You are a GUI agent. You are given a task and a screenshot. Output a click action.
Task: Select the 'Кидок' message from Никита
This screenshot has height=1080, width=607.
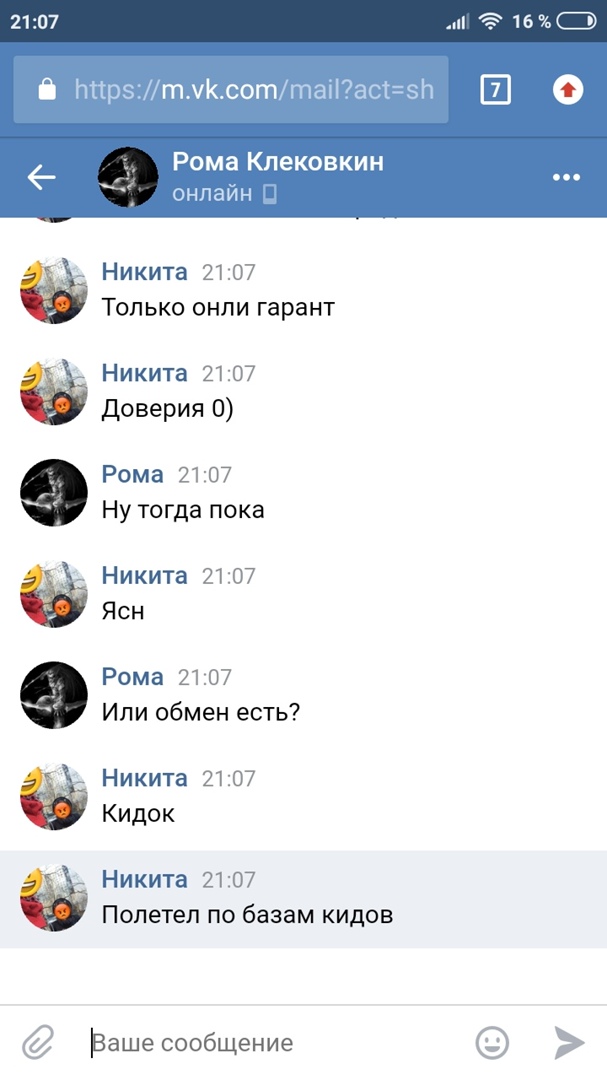click(138, 813)
